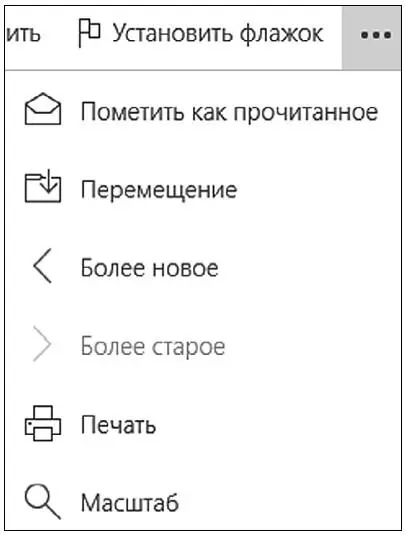Click the folder with arrow move icon

pyautogui.click(x=43, y=186)
